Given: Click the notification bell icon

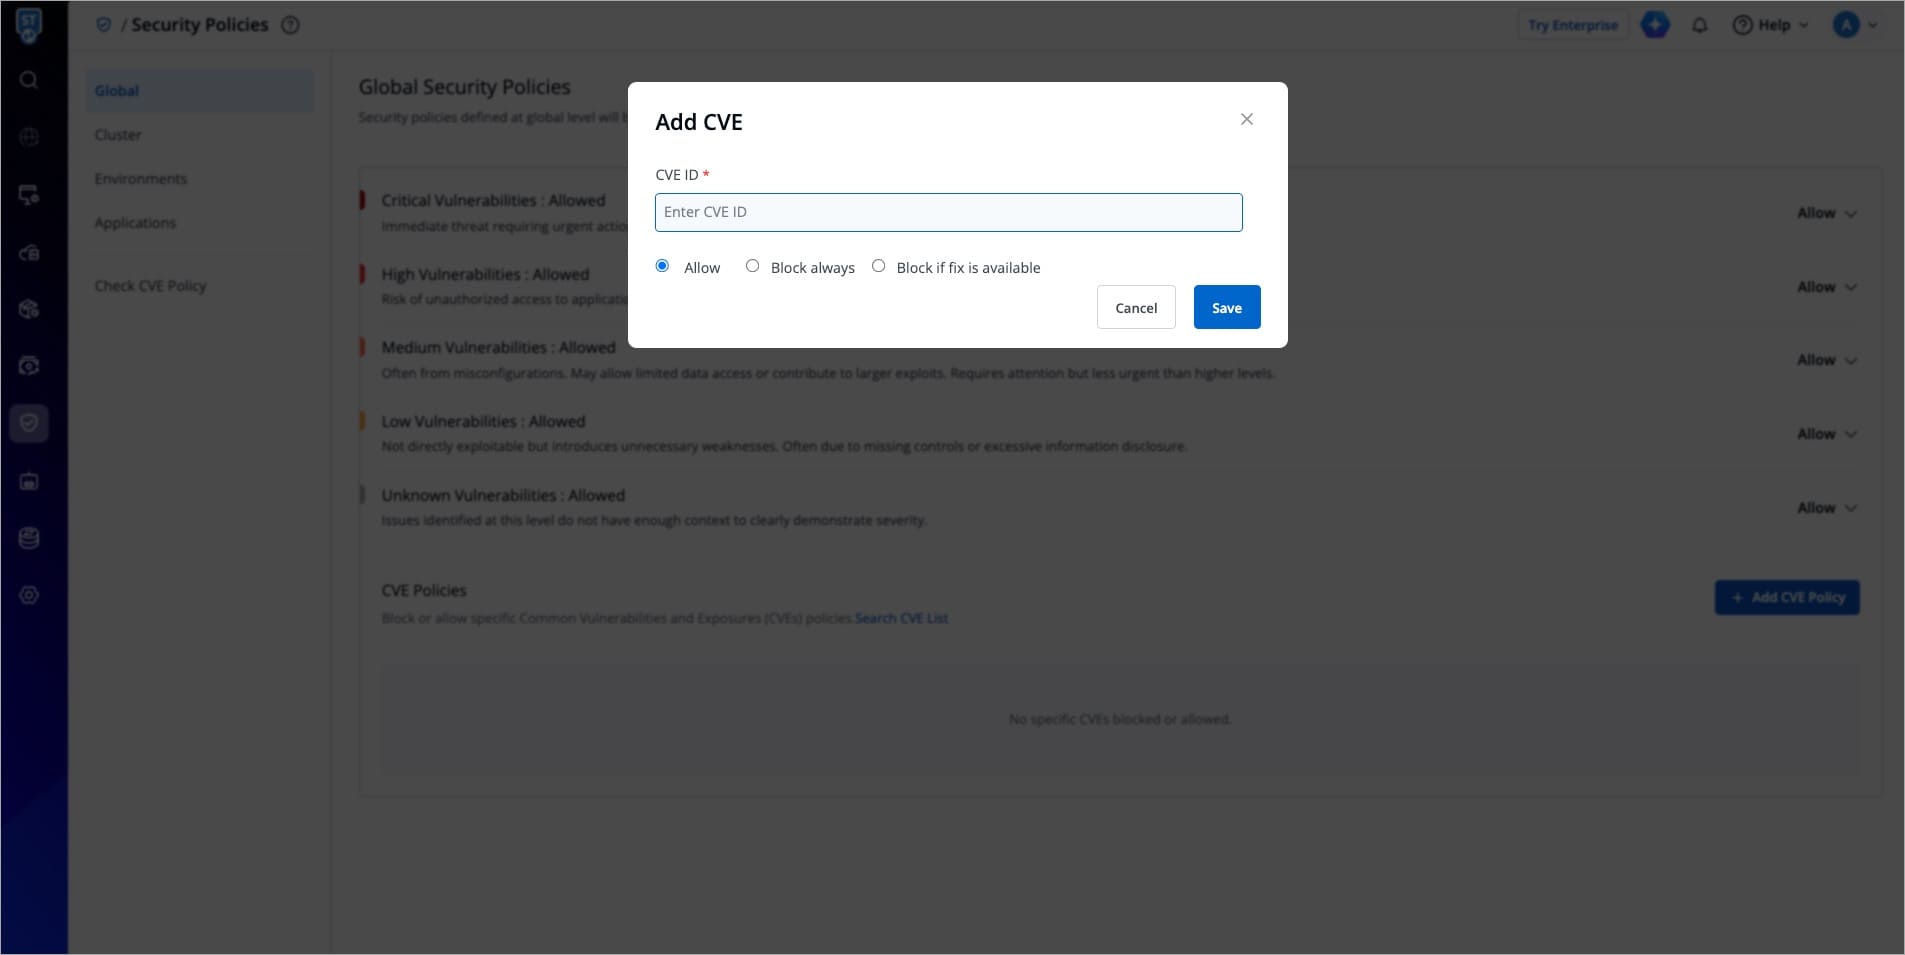Looking at the screenshot, I should pos(1699,25).
